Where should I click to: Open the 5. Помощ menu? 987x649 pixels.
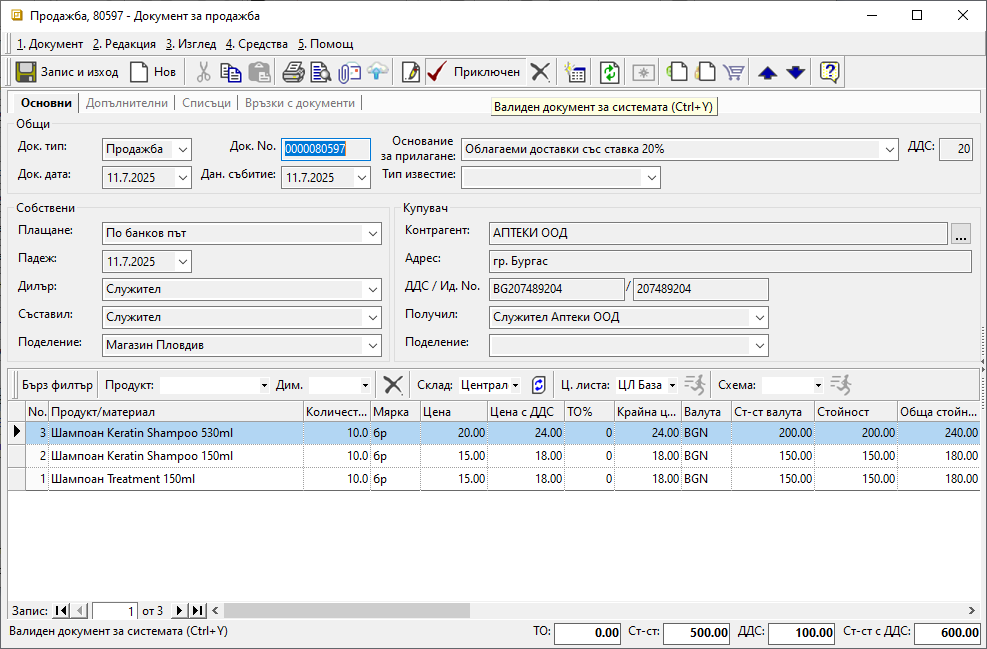tap(325, 44)
